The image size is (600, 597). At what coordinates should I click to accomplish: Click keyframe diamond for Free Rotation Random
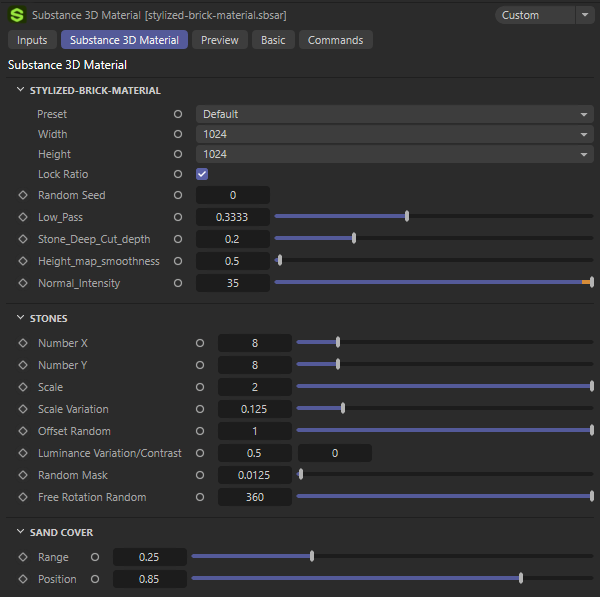click(x=23, y=497)
